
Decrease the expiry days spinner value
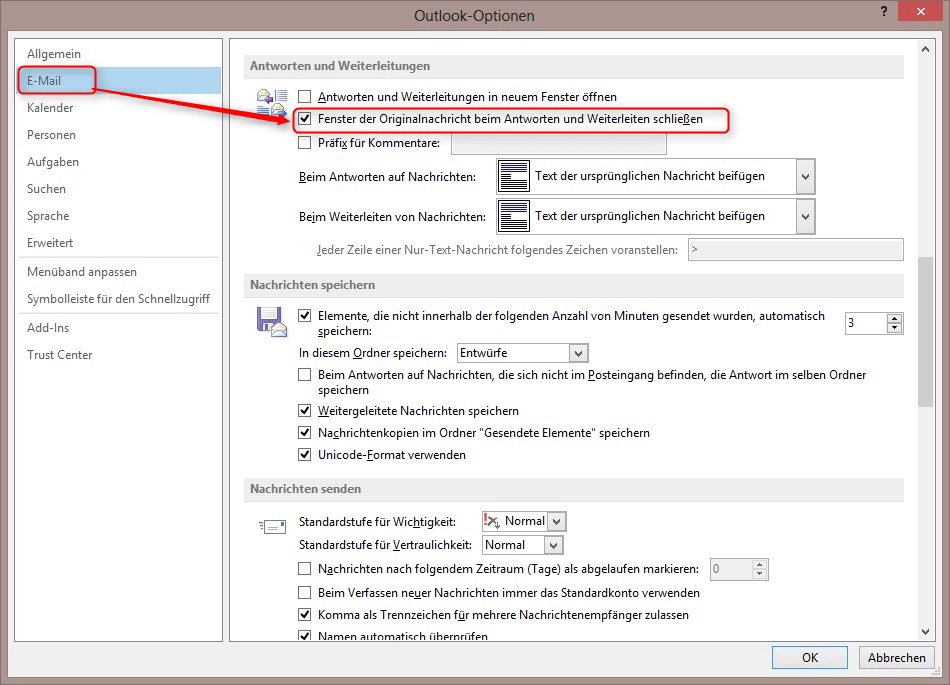759,574
